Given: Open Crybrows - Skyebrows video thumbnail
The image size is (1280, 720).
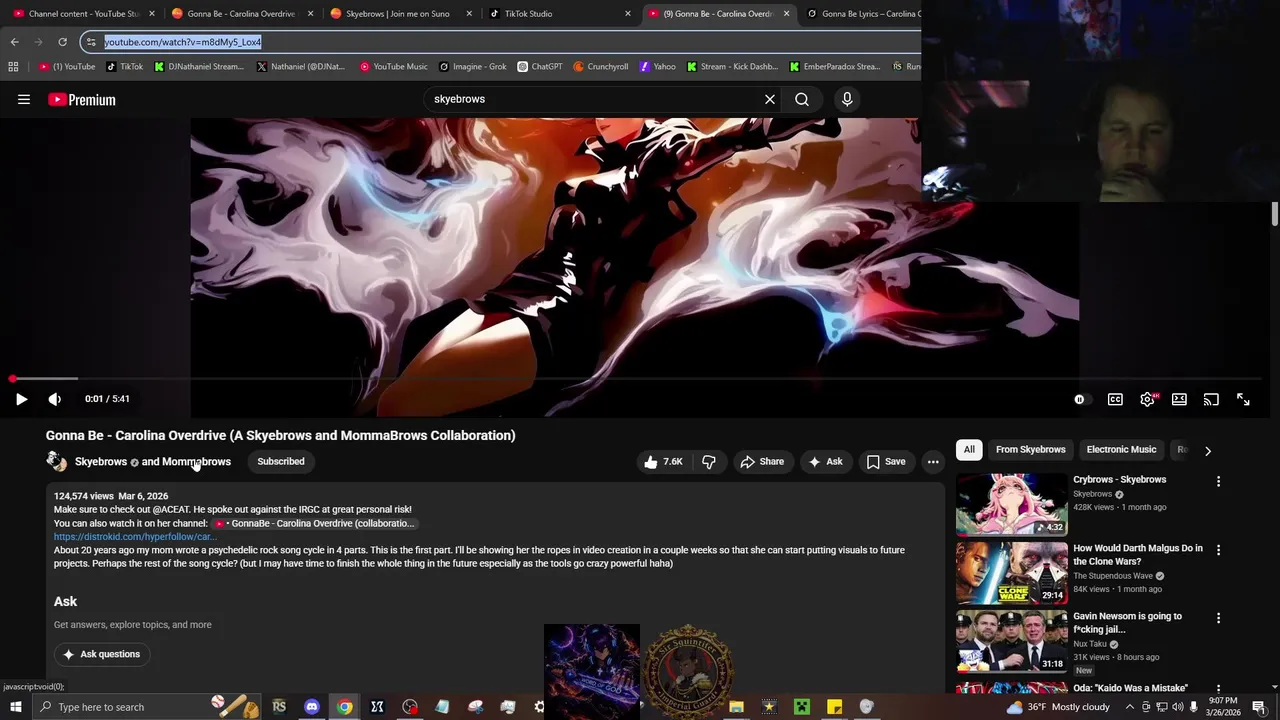Looking at the screenshot, I should [x=1011, y=505].
